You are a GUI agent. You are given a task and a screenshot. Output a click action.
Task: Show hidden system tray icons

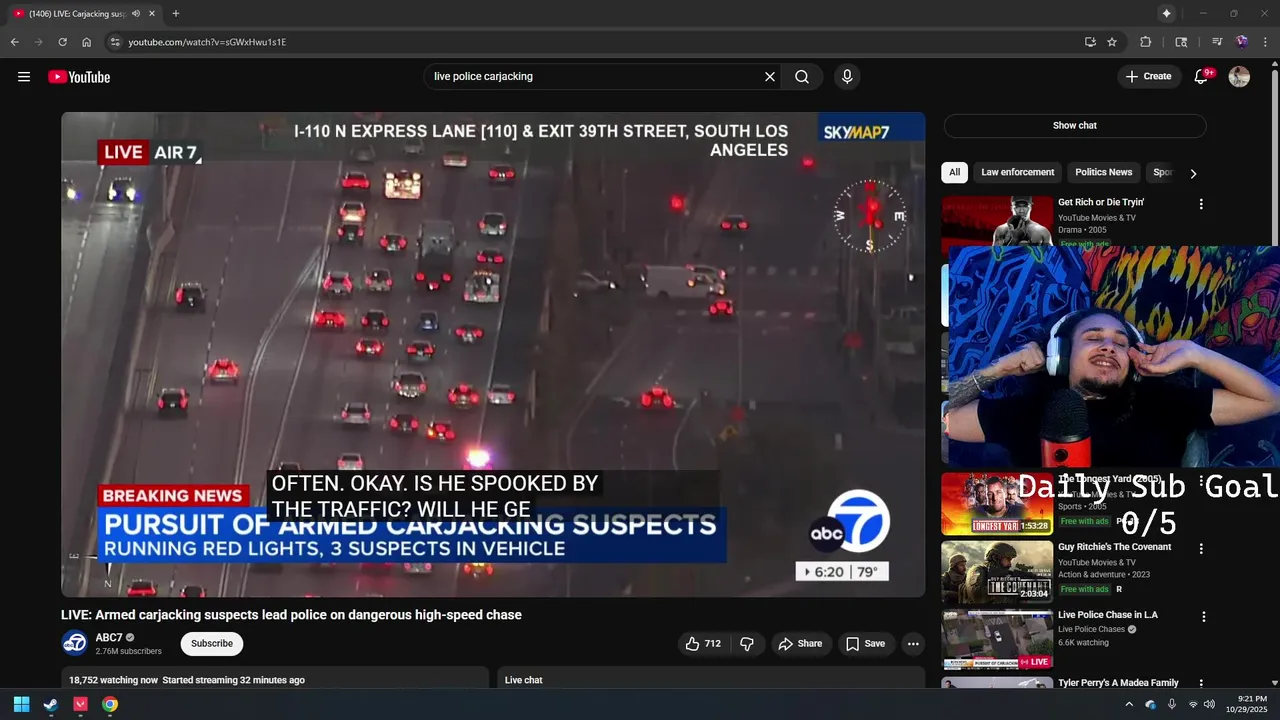[1129, 704]
